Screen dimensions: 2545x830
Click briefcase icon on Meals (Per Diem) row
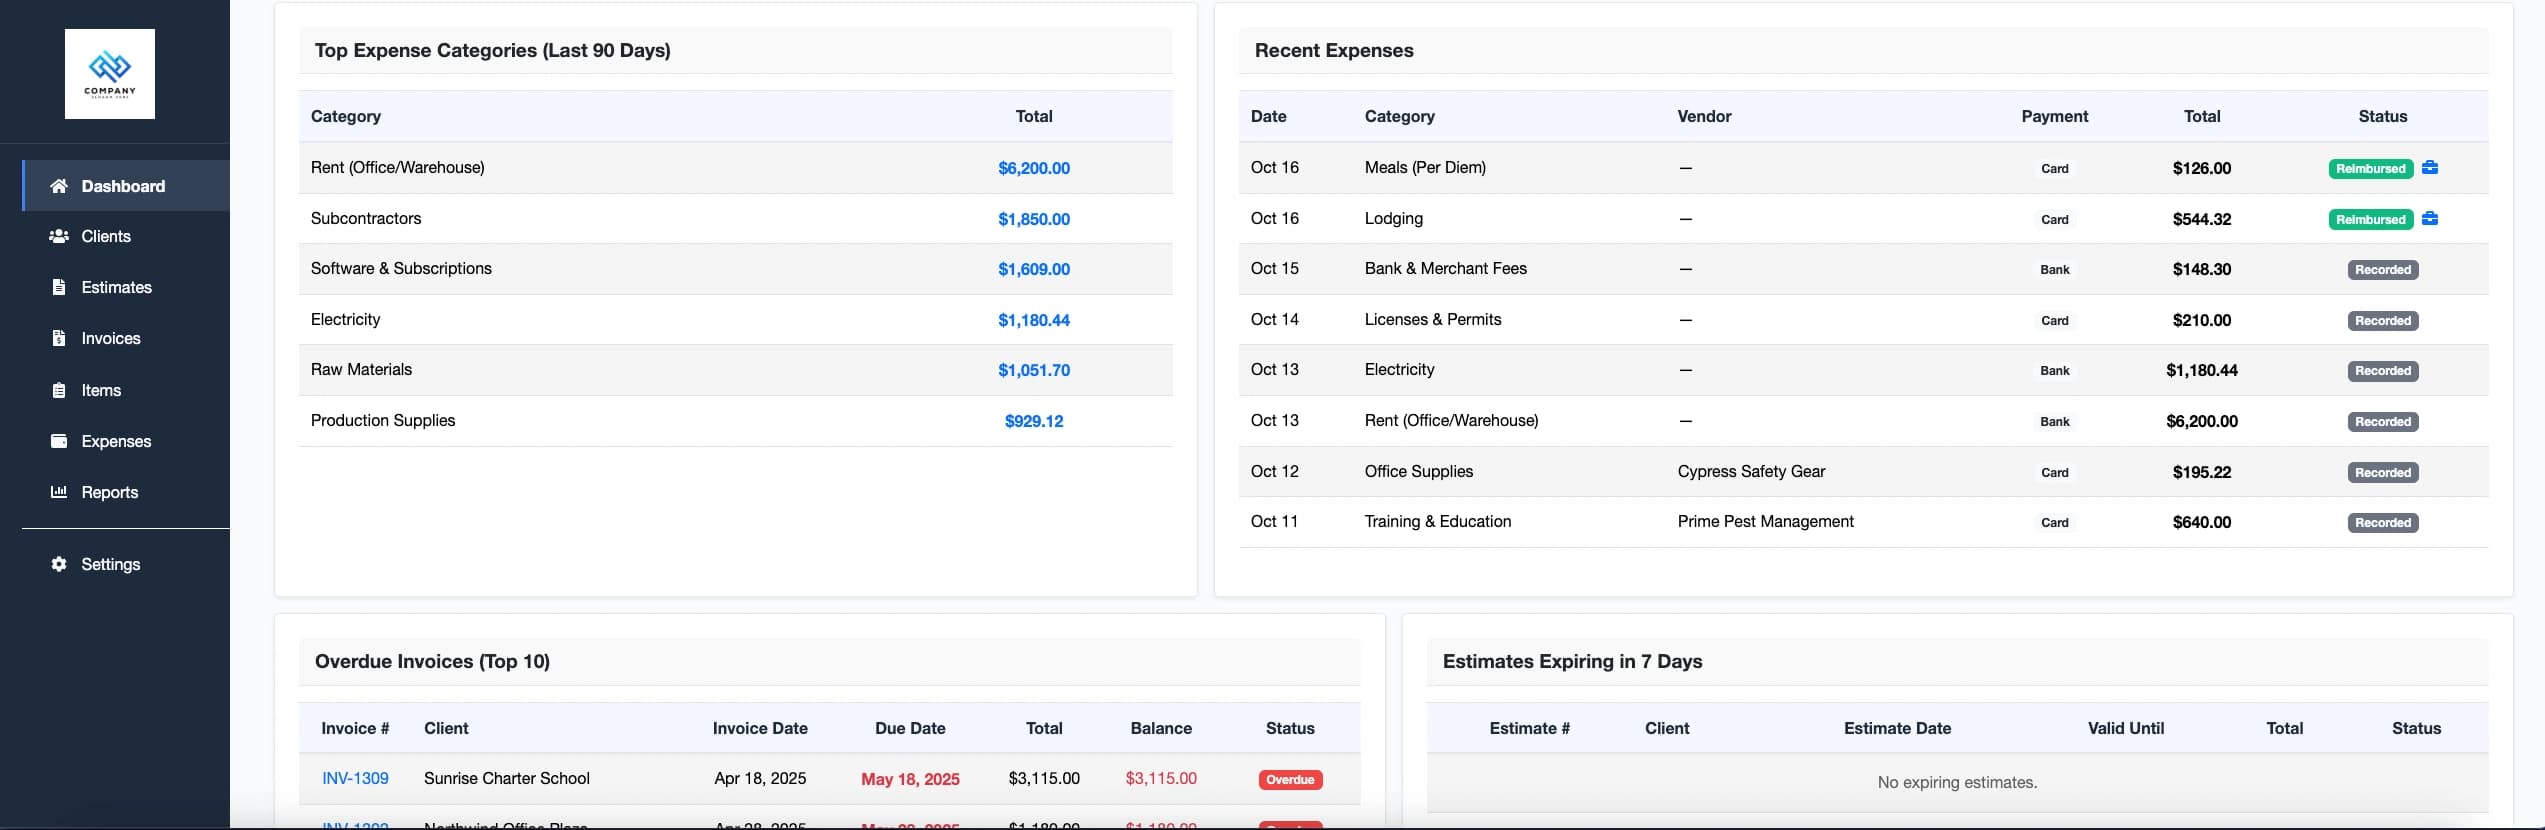(x=2430, y=168)
